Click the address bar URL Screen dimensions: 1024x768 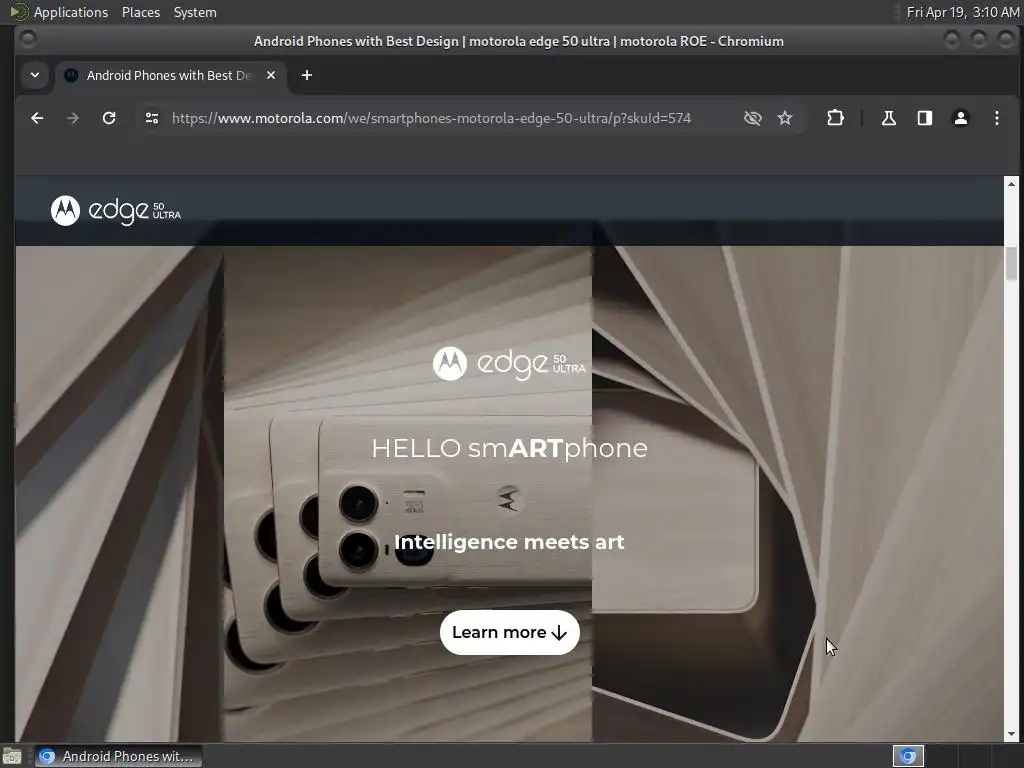pyautogui.click(x=431, y=118)
